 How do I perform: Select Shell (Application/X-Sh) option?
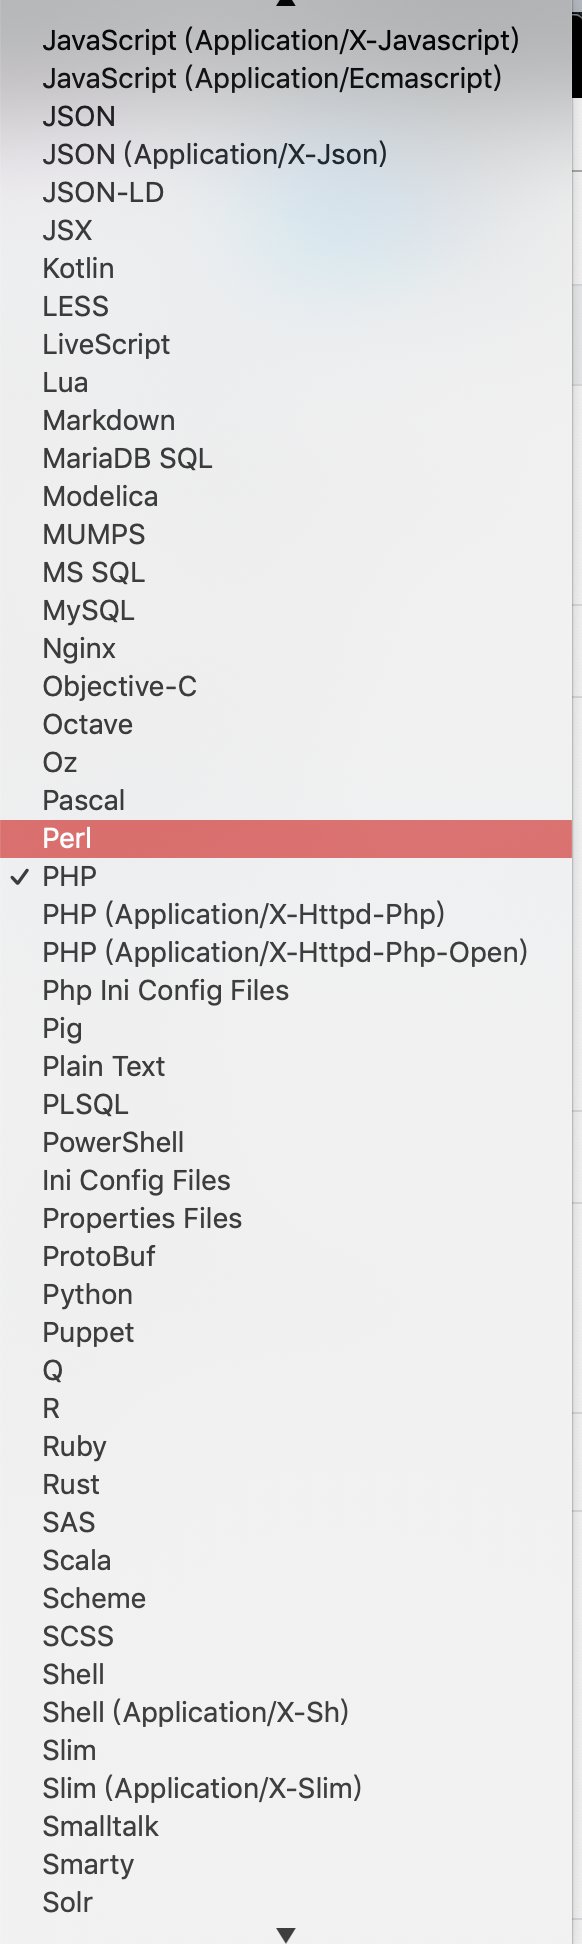point(286,1713)
